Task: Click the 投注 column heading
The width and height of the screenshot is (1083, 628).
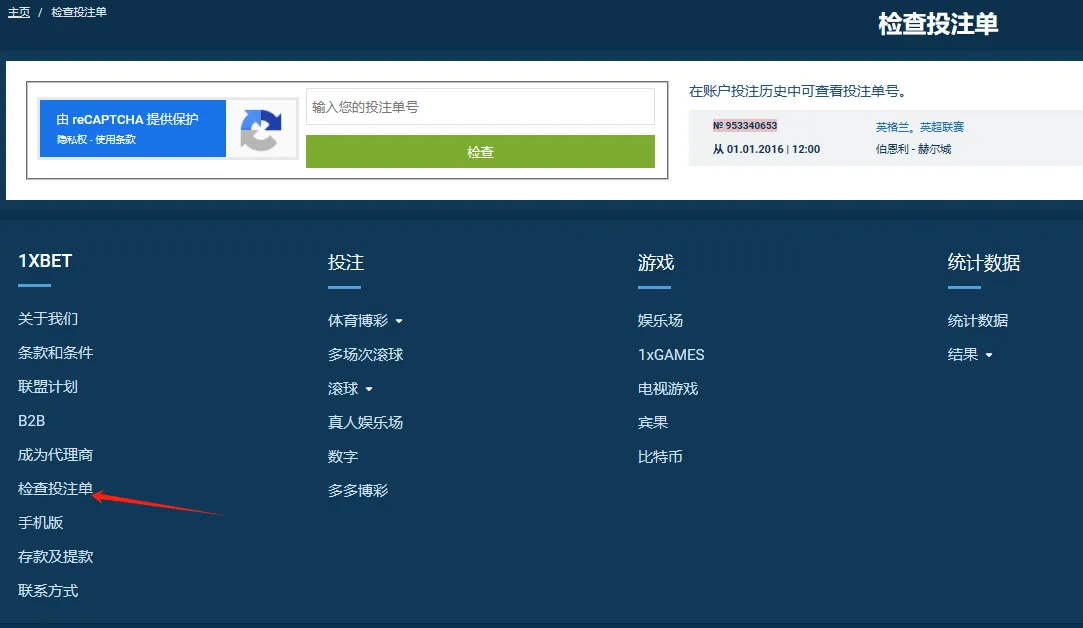Action: pyautogui.click(x=345, y=263)
